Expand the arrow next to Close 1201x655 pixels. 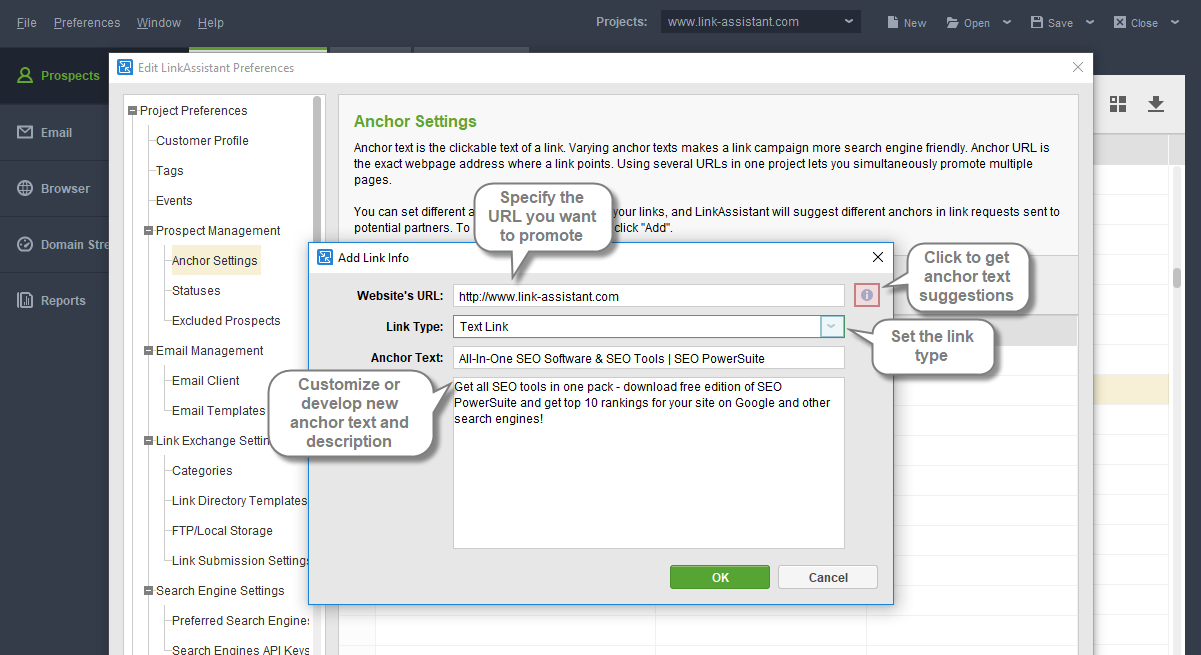[x=1174, y=22]
